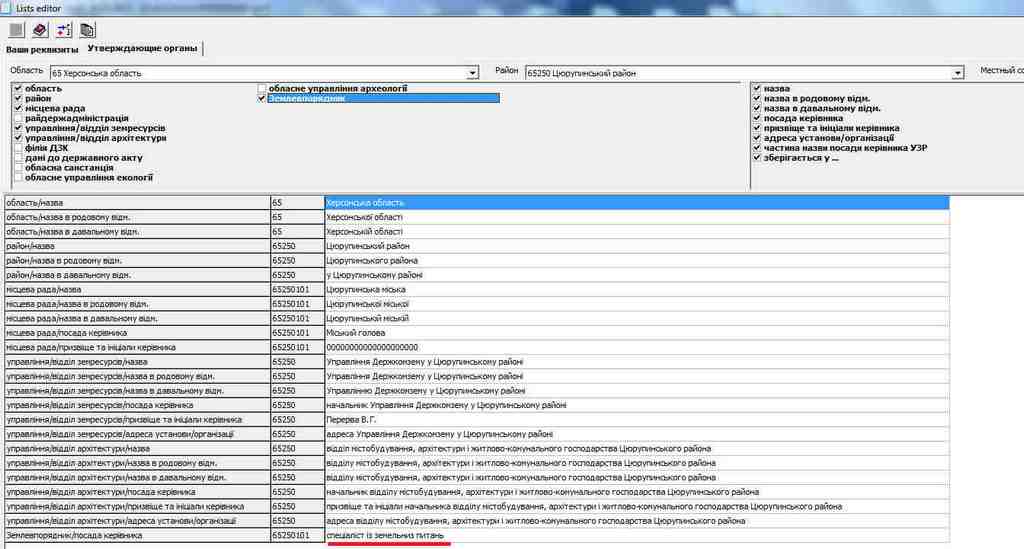Screen dimensions: 1024x549
Task: Toggle управління/відділ архітектури checkbox
Action: tap(18, 138)
